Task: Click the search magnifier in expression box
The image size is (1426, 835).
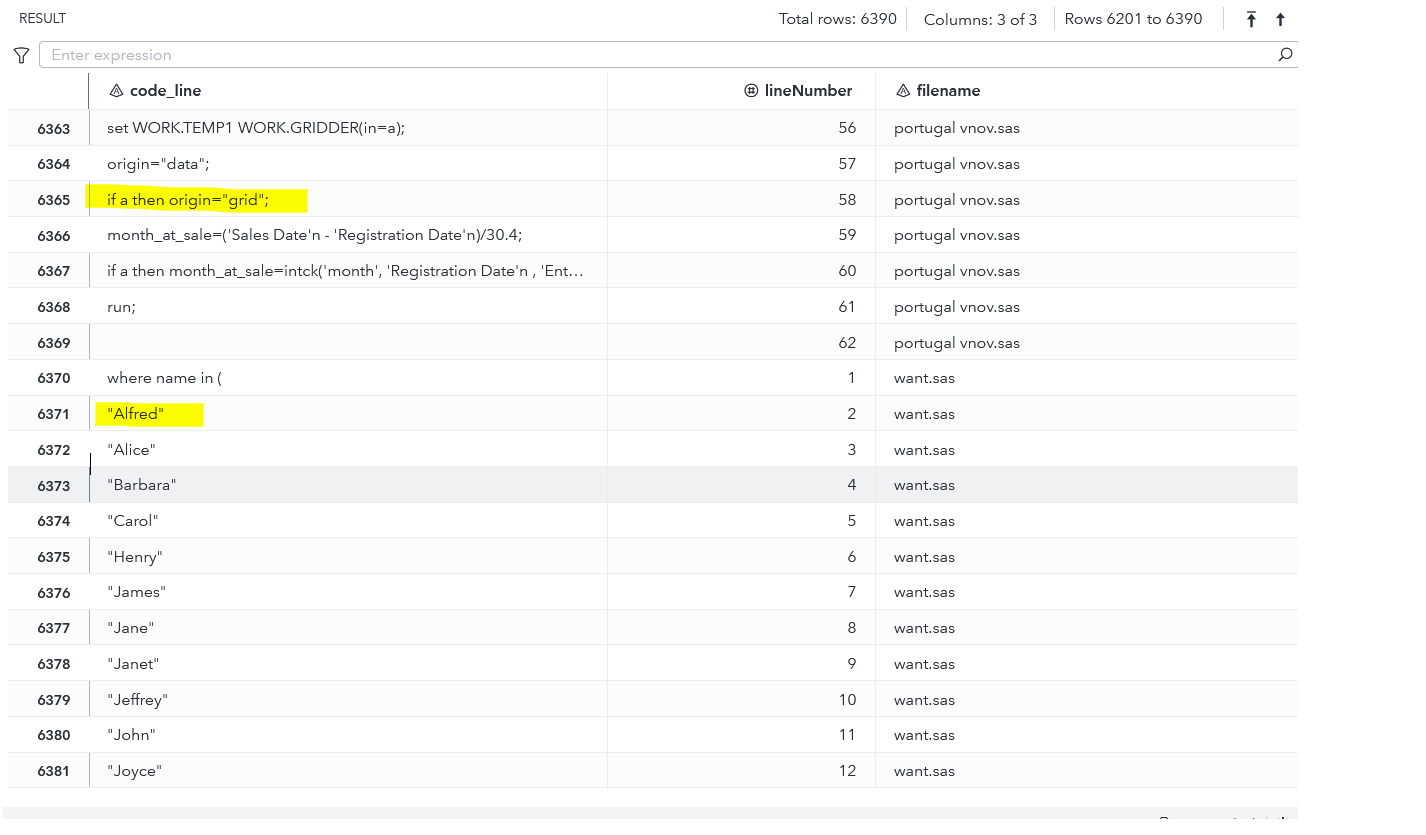Action: point(1285,55)
